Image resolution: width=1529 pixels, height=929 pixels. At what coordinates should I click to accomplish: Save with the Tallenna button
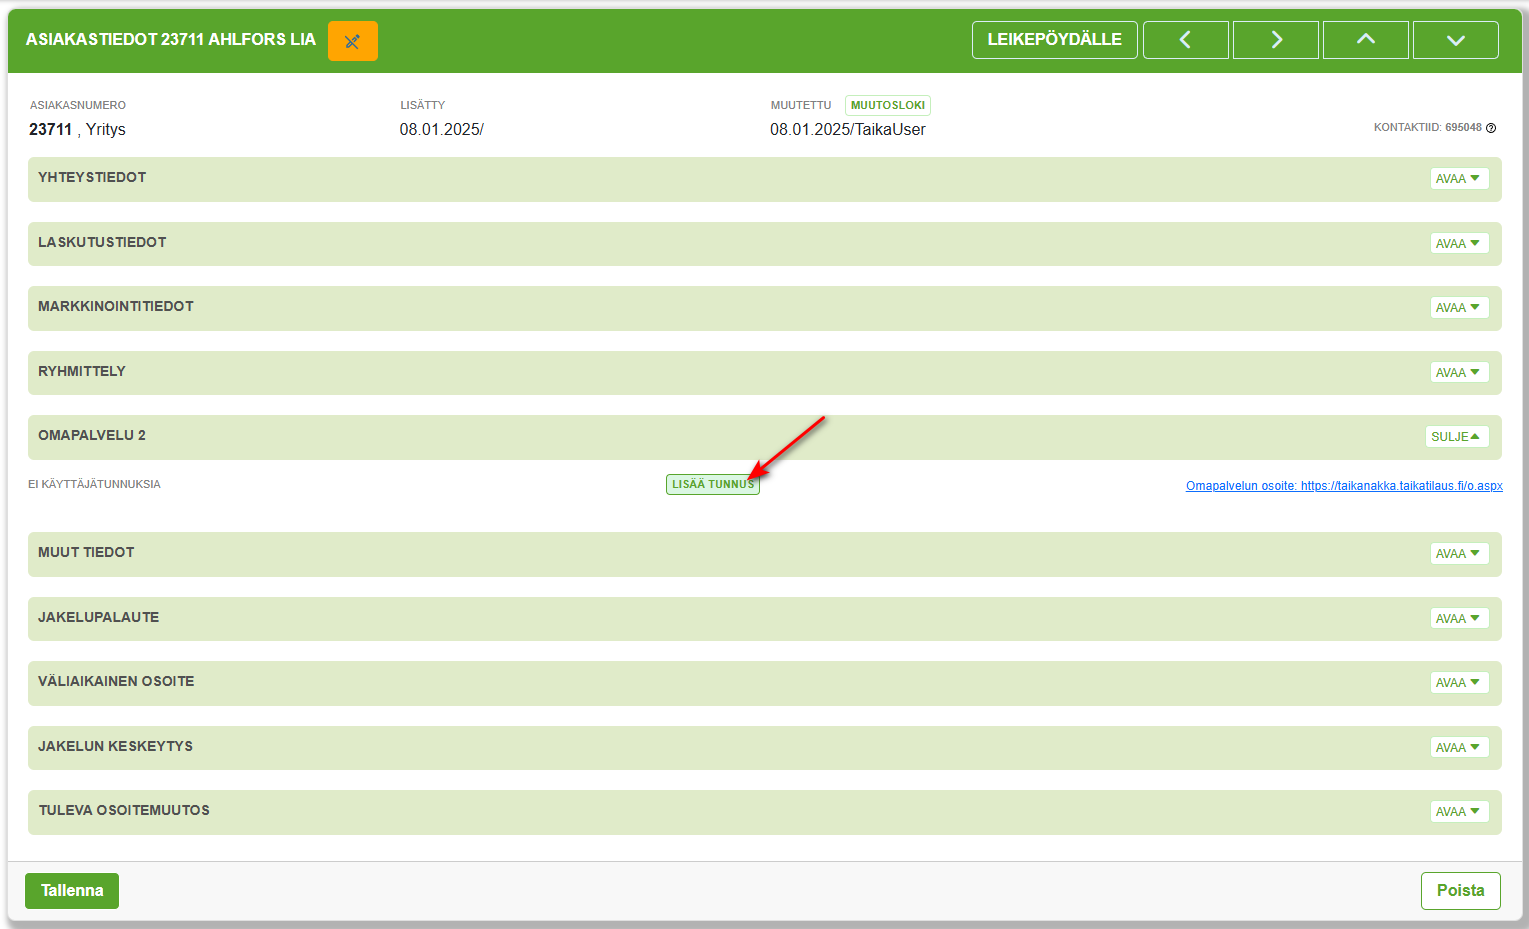(72, 891)
